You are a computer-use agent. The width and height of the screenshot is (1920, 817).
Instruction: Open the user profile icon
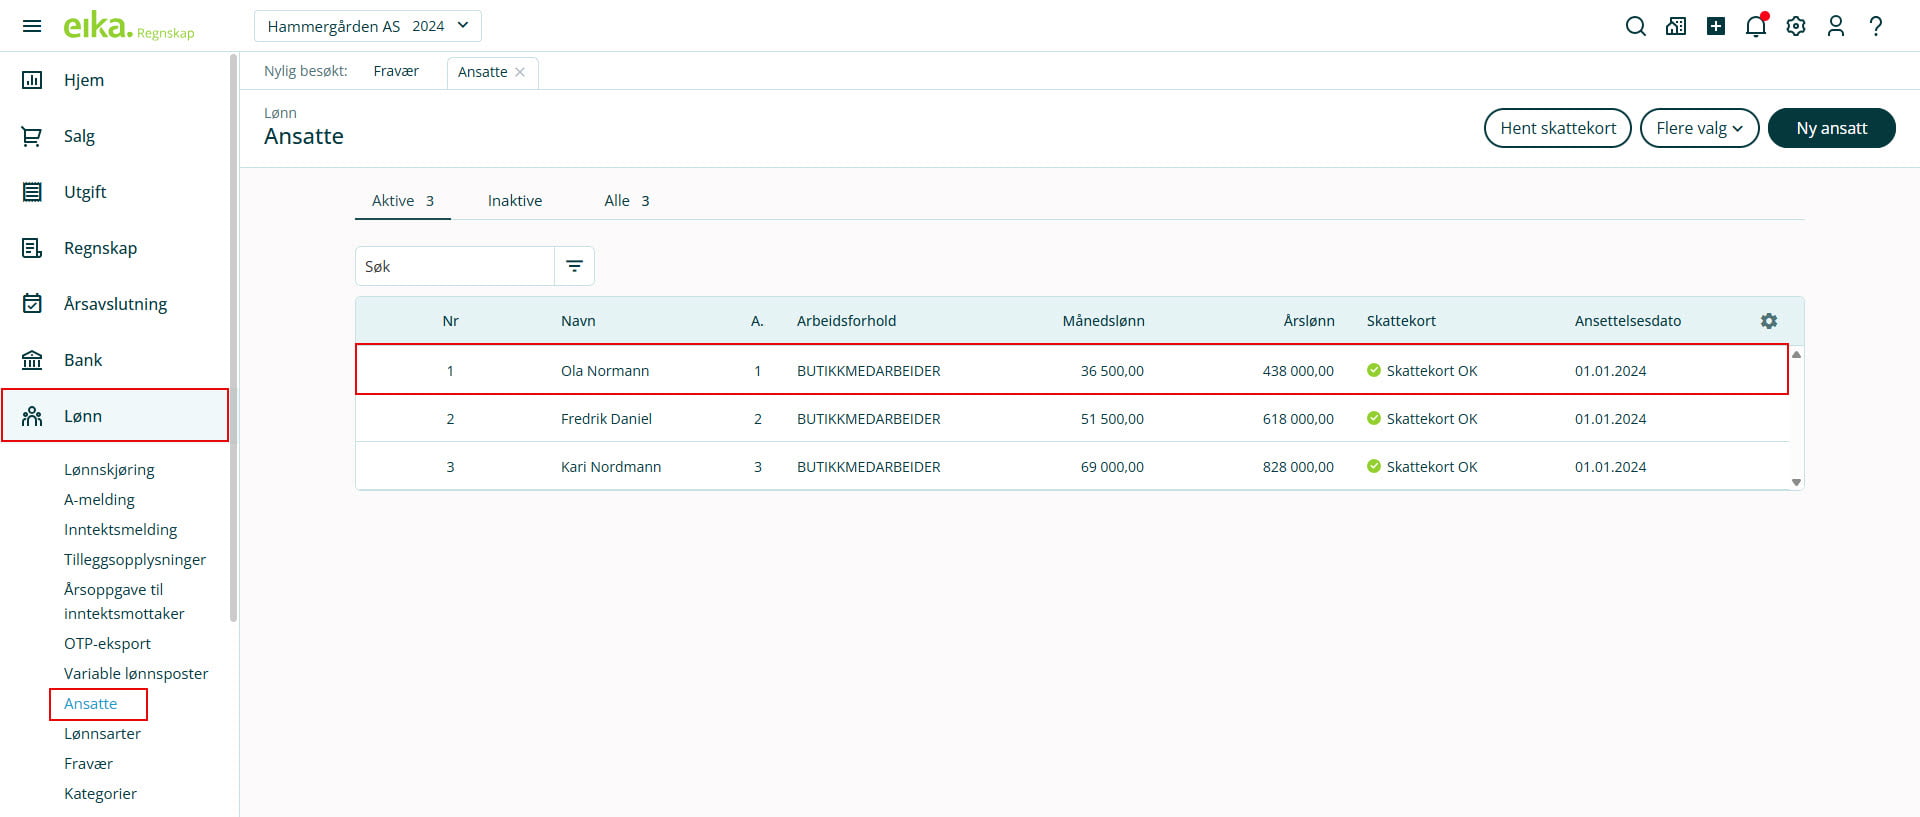(1835, 26)
